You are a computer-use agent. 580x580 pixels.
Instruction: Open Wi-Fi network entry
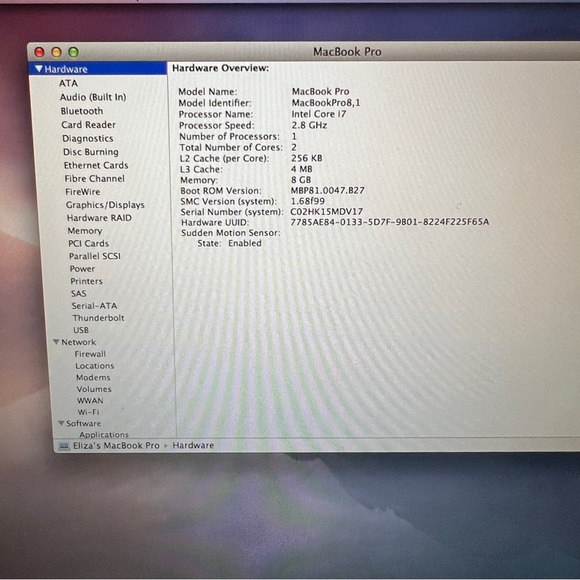[88, 412]
